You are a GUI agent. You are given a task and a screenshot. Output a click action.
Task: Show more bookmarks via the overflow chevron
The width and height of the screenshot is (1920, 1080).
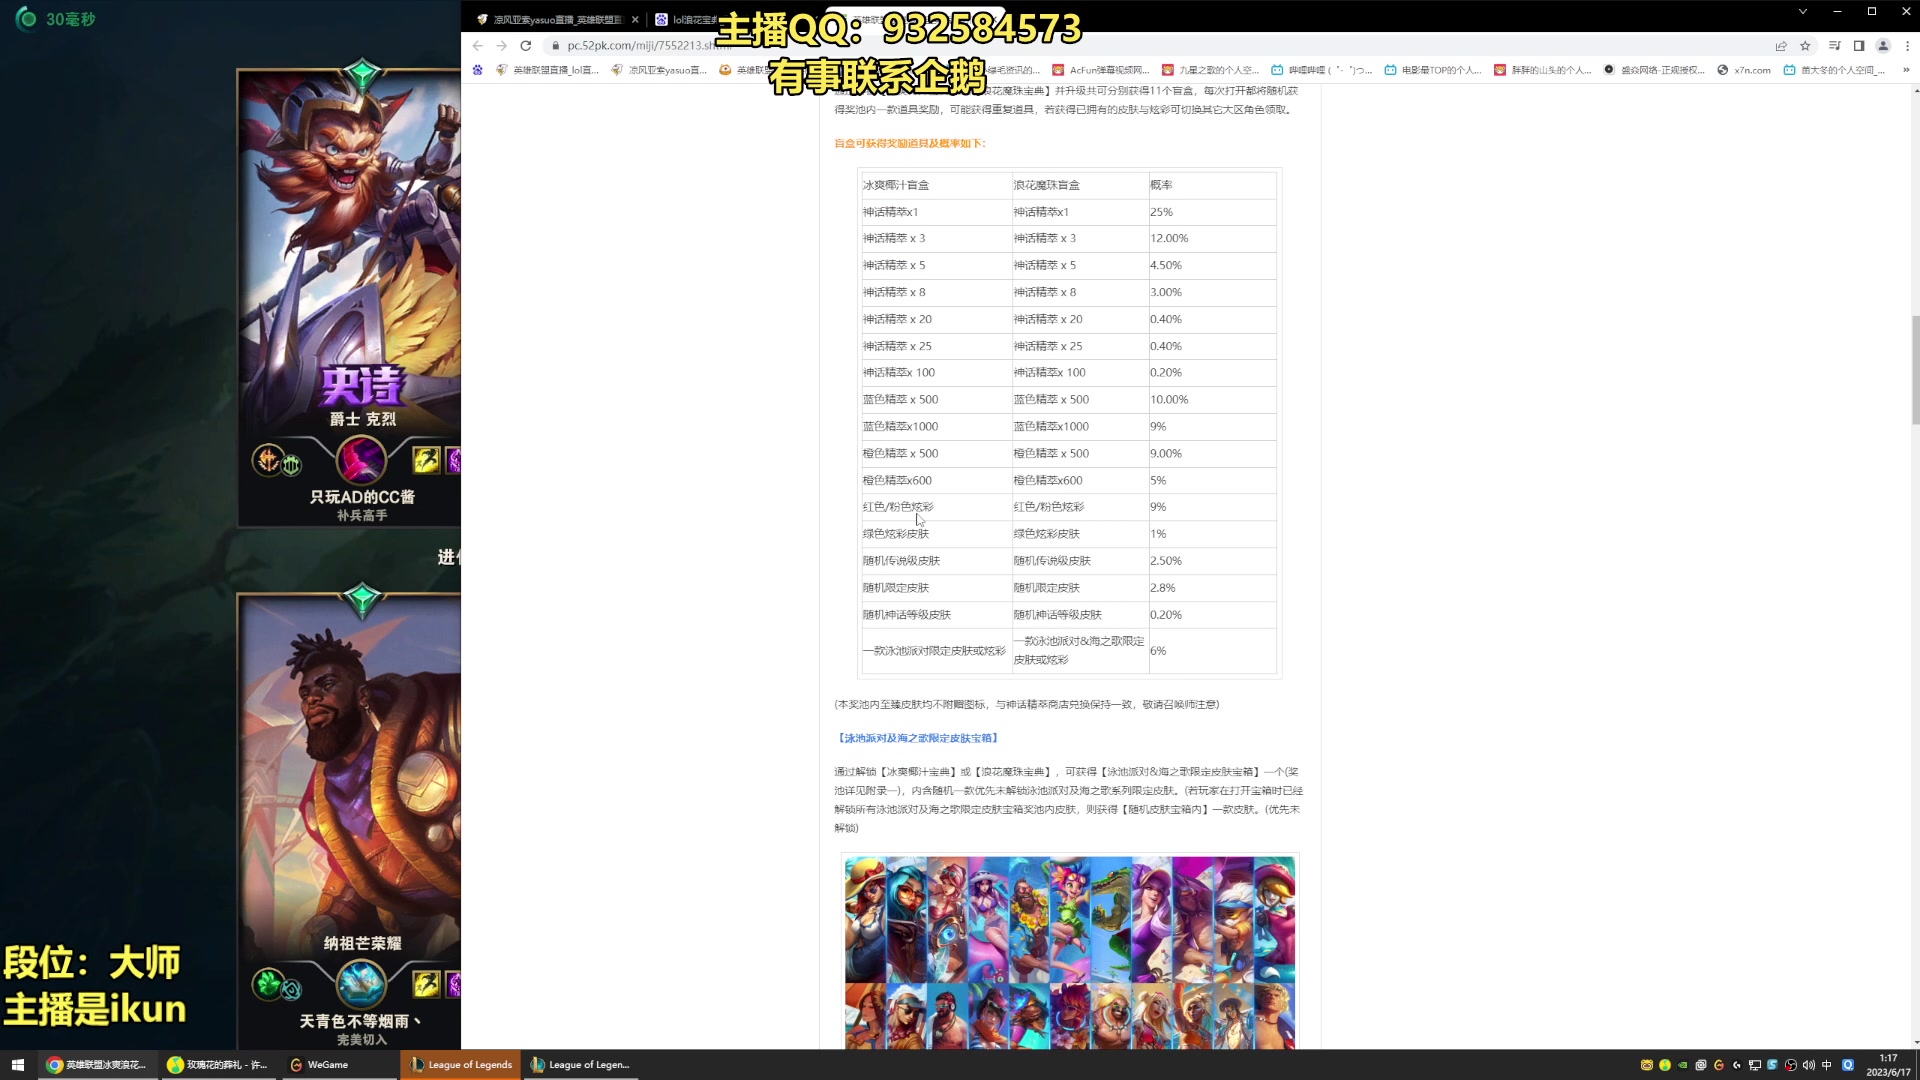coord(1906,70)
